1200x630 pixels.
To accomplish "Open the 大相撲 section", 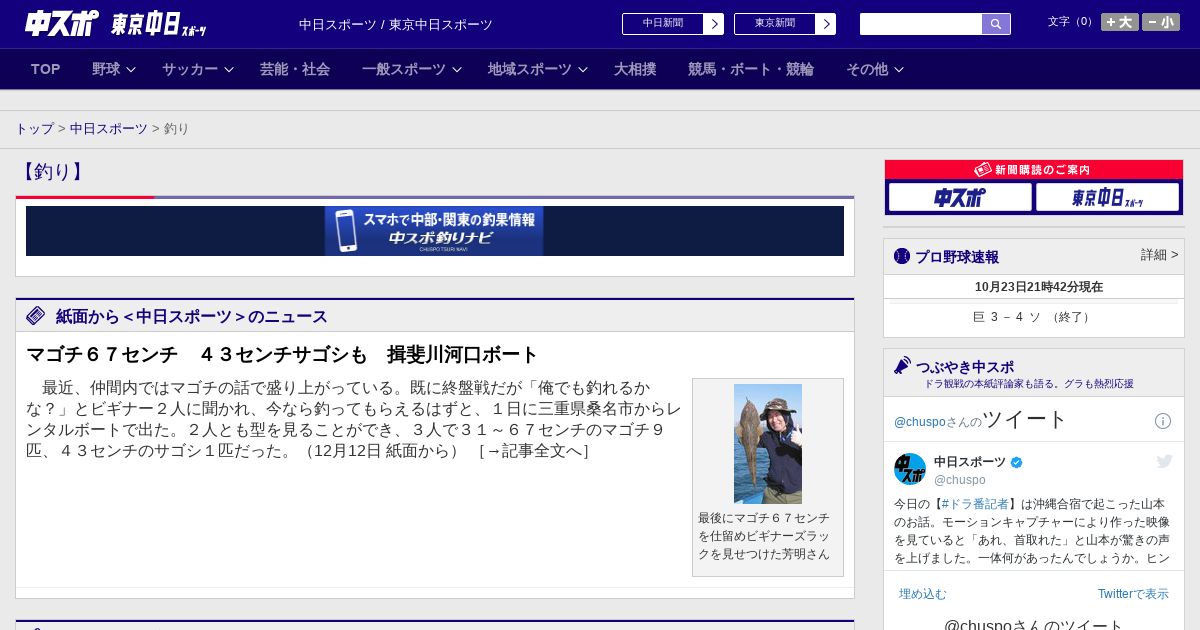I will [x=635, y=69].
